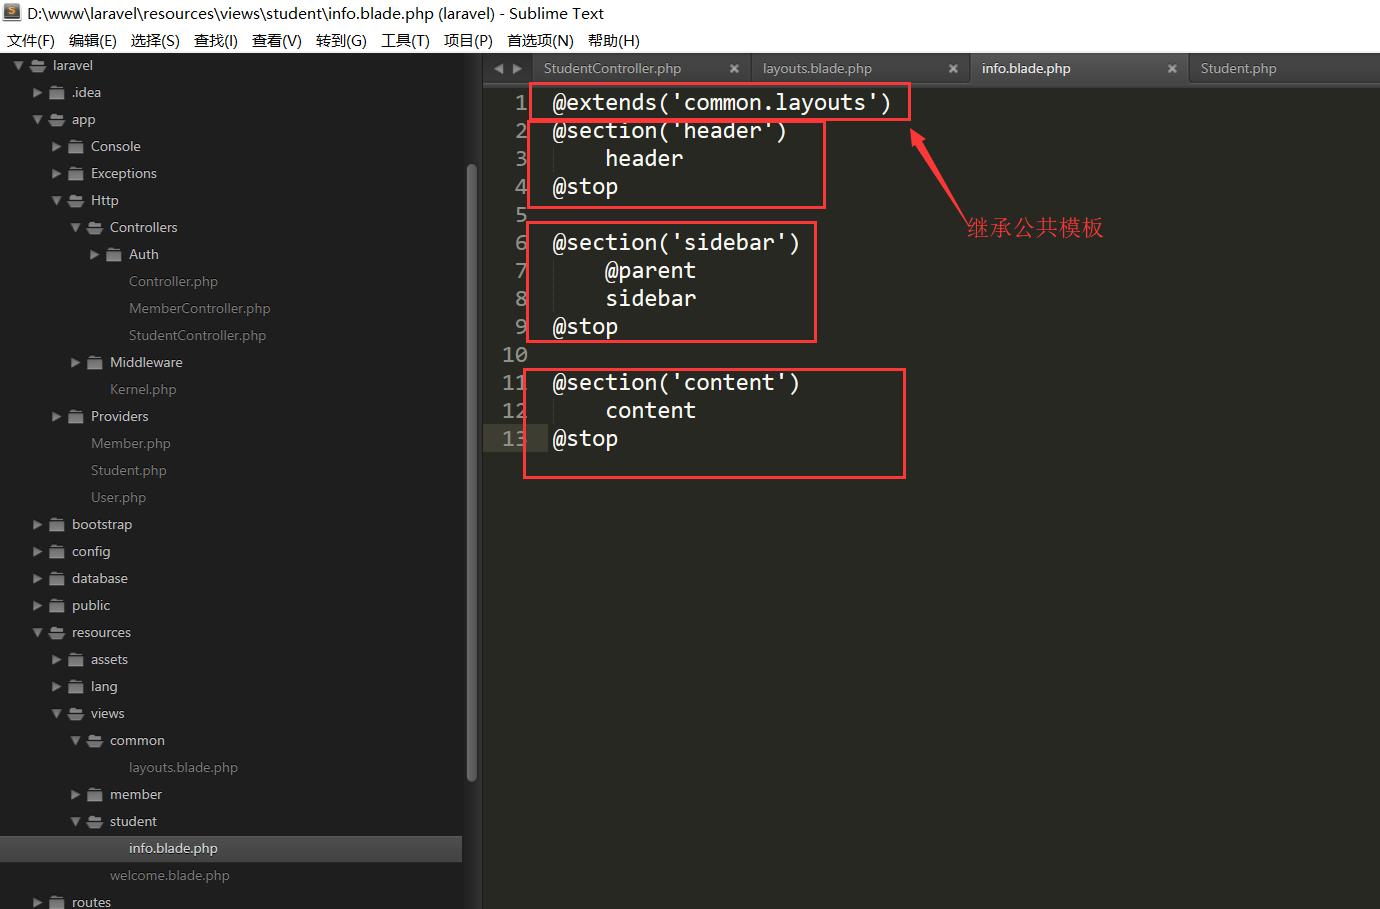
Task: Click the Auth folder icon
Action: (114, 255)
